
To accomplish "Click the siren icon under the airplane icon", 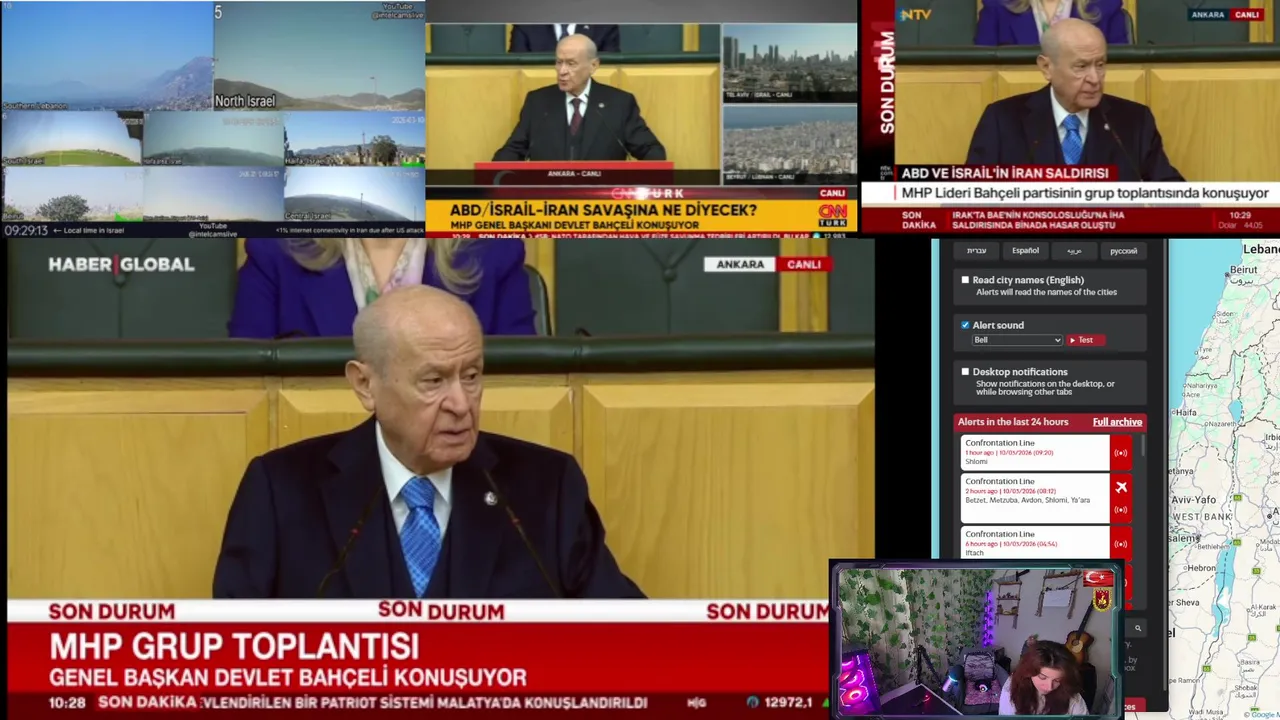I will (x=1121, y=510).
